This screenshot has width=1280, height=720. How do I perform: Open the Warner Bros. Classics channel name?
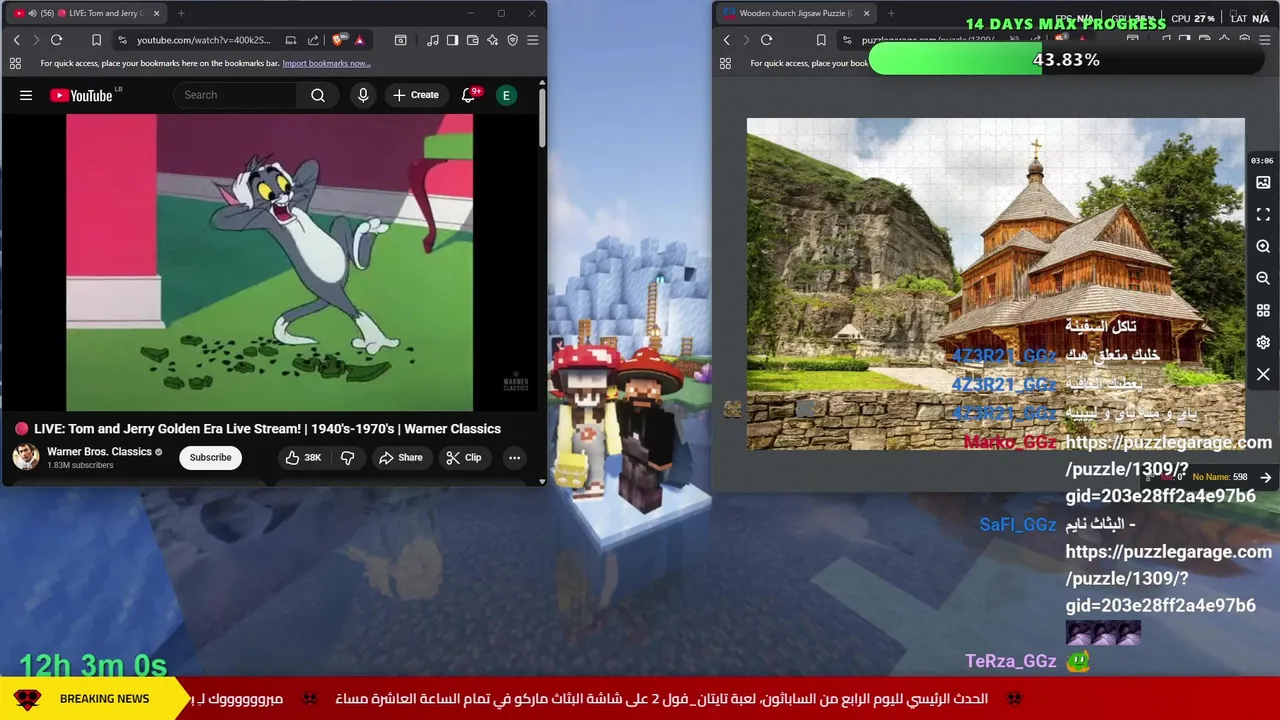click(x=99, y=452)
